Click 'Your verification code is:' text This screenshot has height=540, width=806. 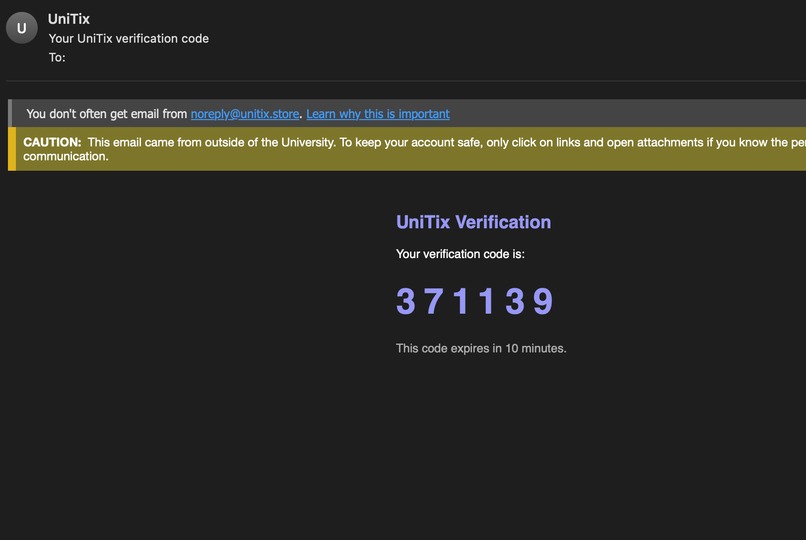click(x=460, y=254)
